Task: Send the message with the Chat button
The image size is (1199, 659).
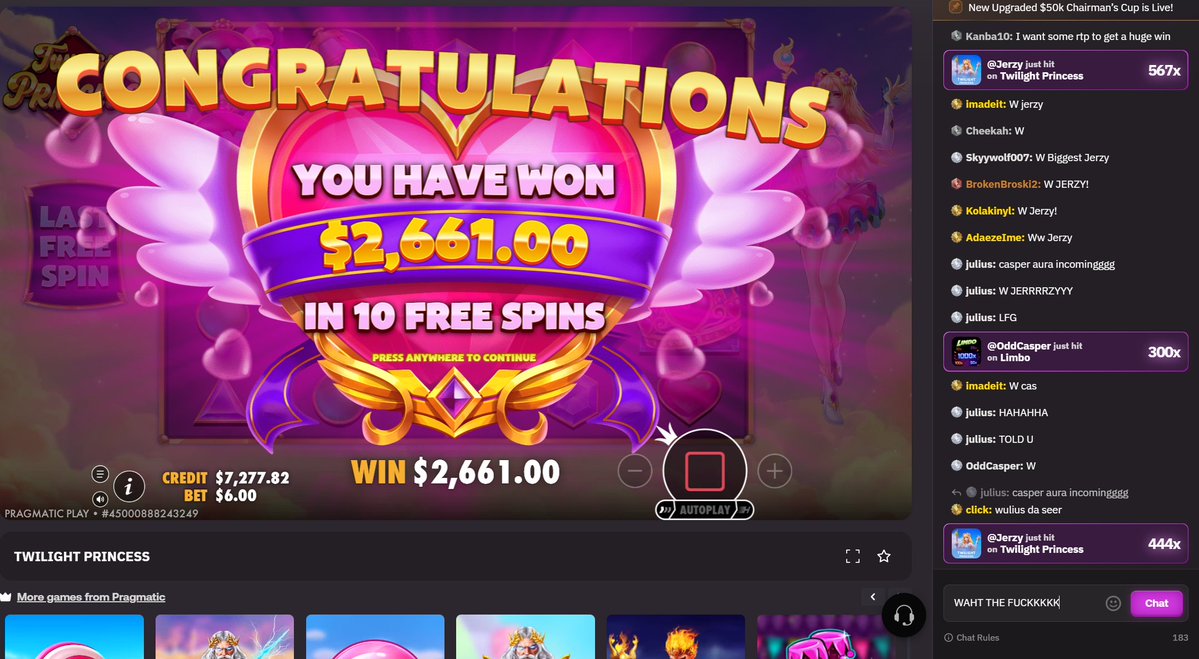Action: coord(1156,603)
